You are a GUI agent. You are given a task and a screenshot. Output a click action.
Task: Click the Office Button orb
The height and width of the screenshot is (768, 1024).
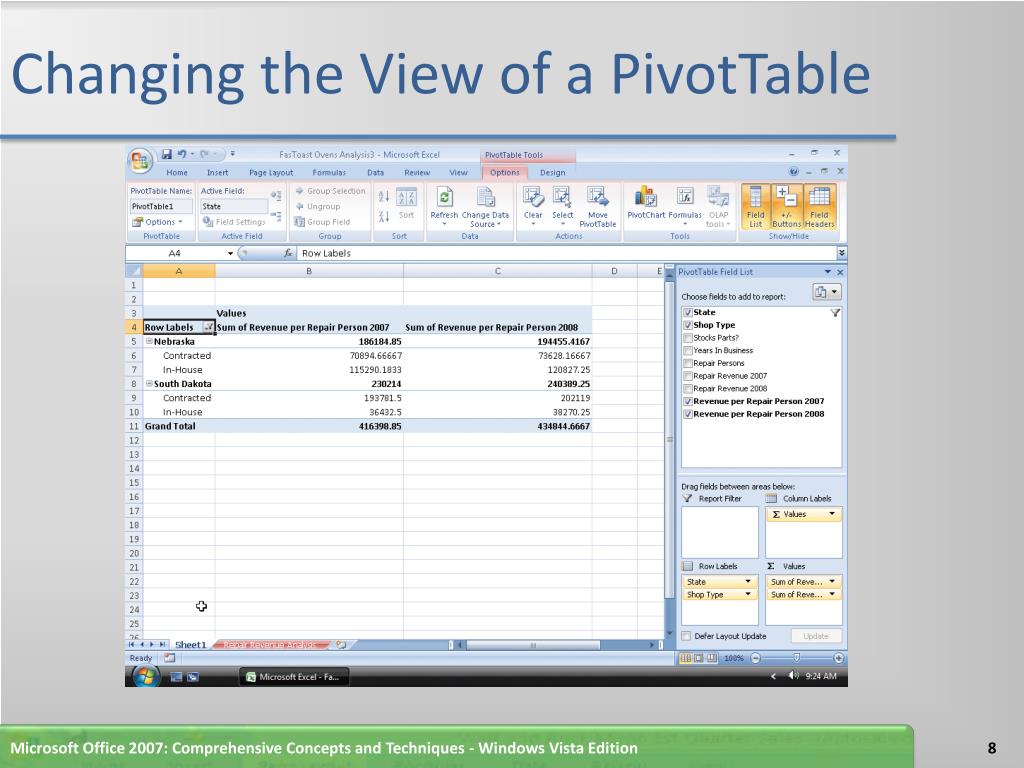point(140,161)
